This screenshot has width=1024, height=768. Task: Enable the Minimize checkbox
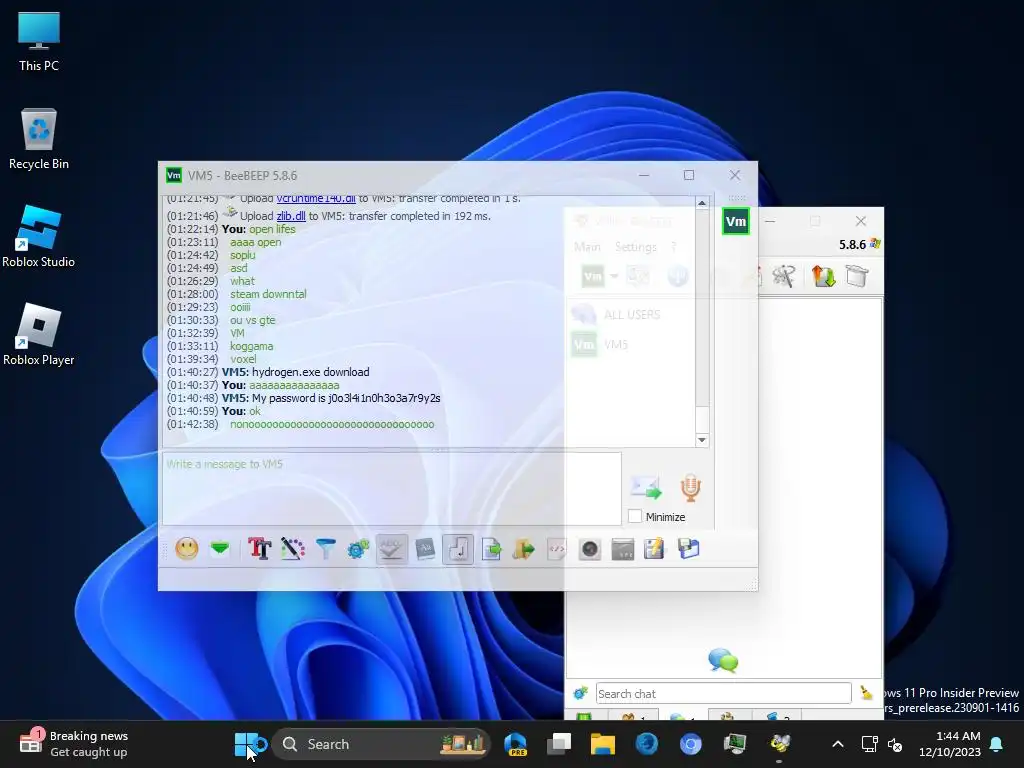click(635, 517)
